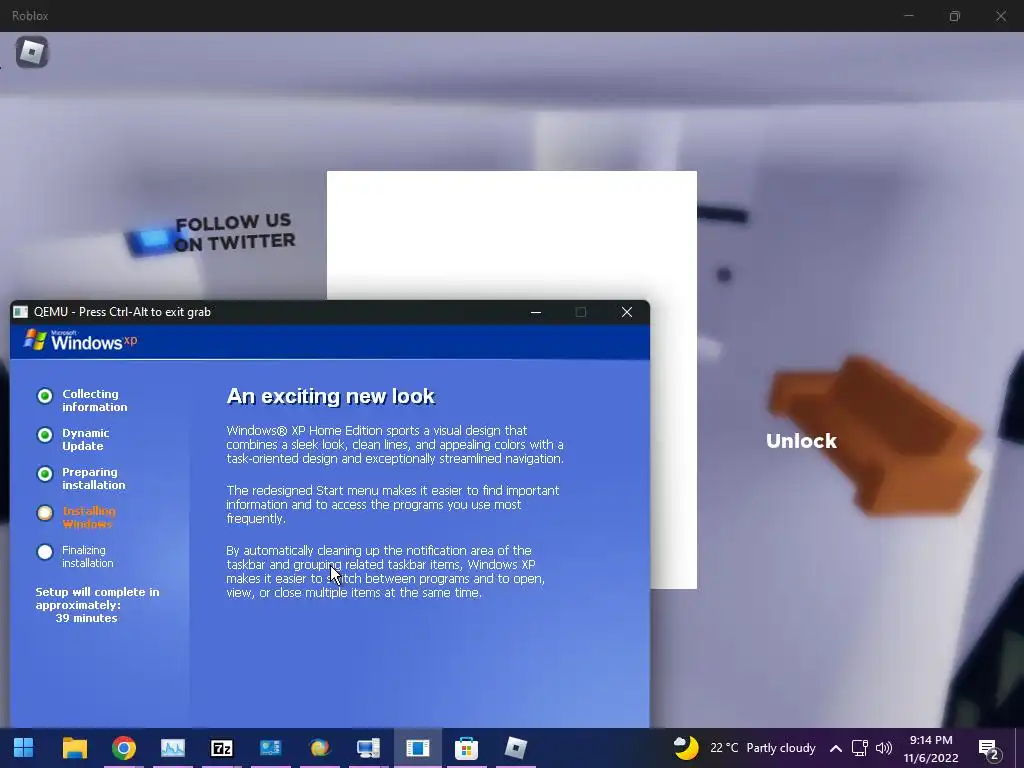Switch to the active QEMU taskbar icon
Image resolution: width=1024 pixels, height=768 pixels.
417,748
